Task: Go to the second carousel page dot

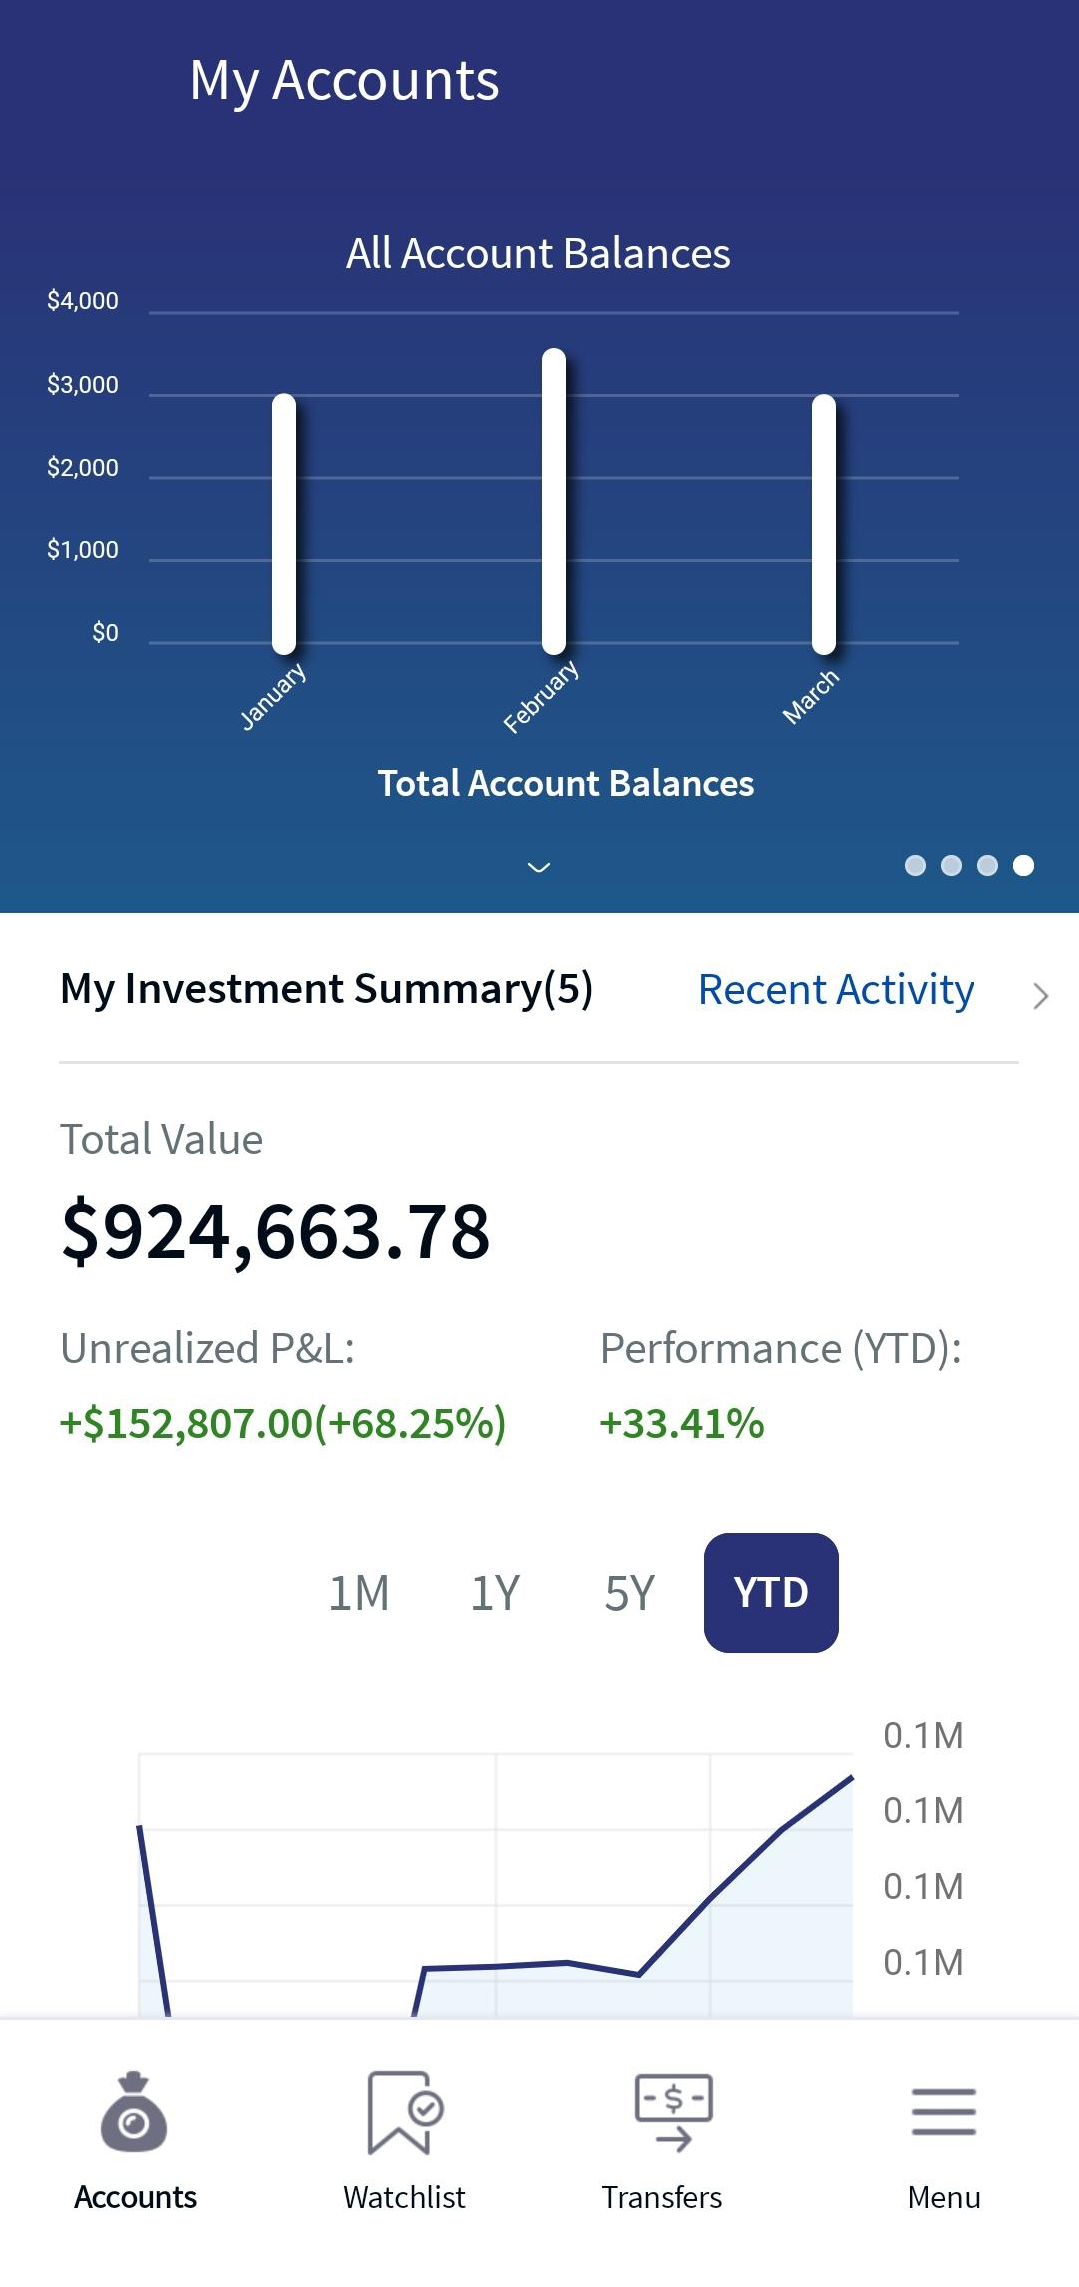Action: 951,865
